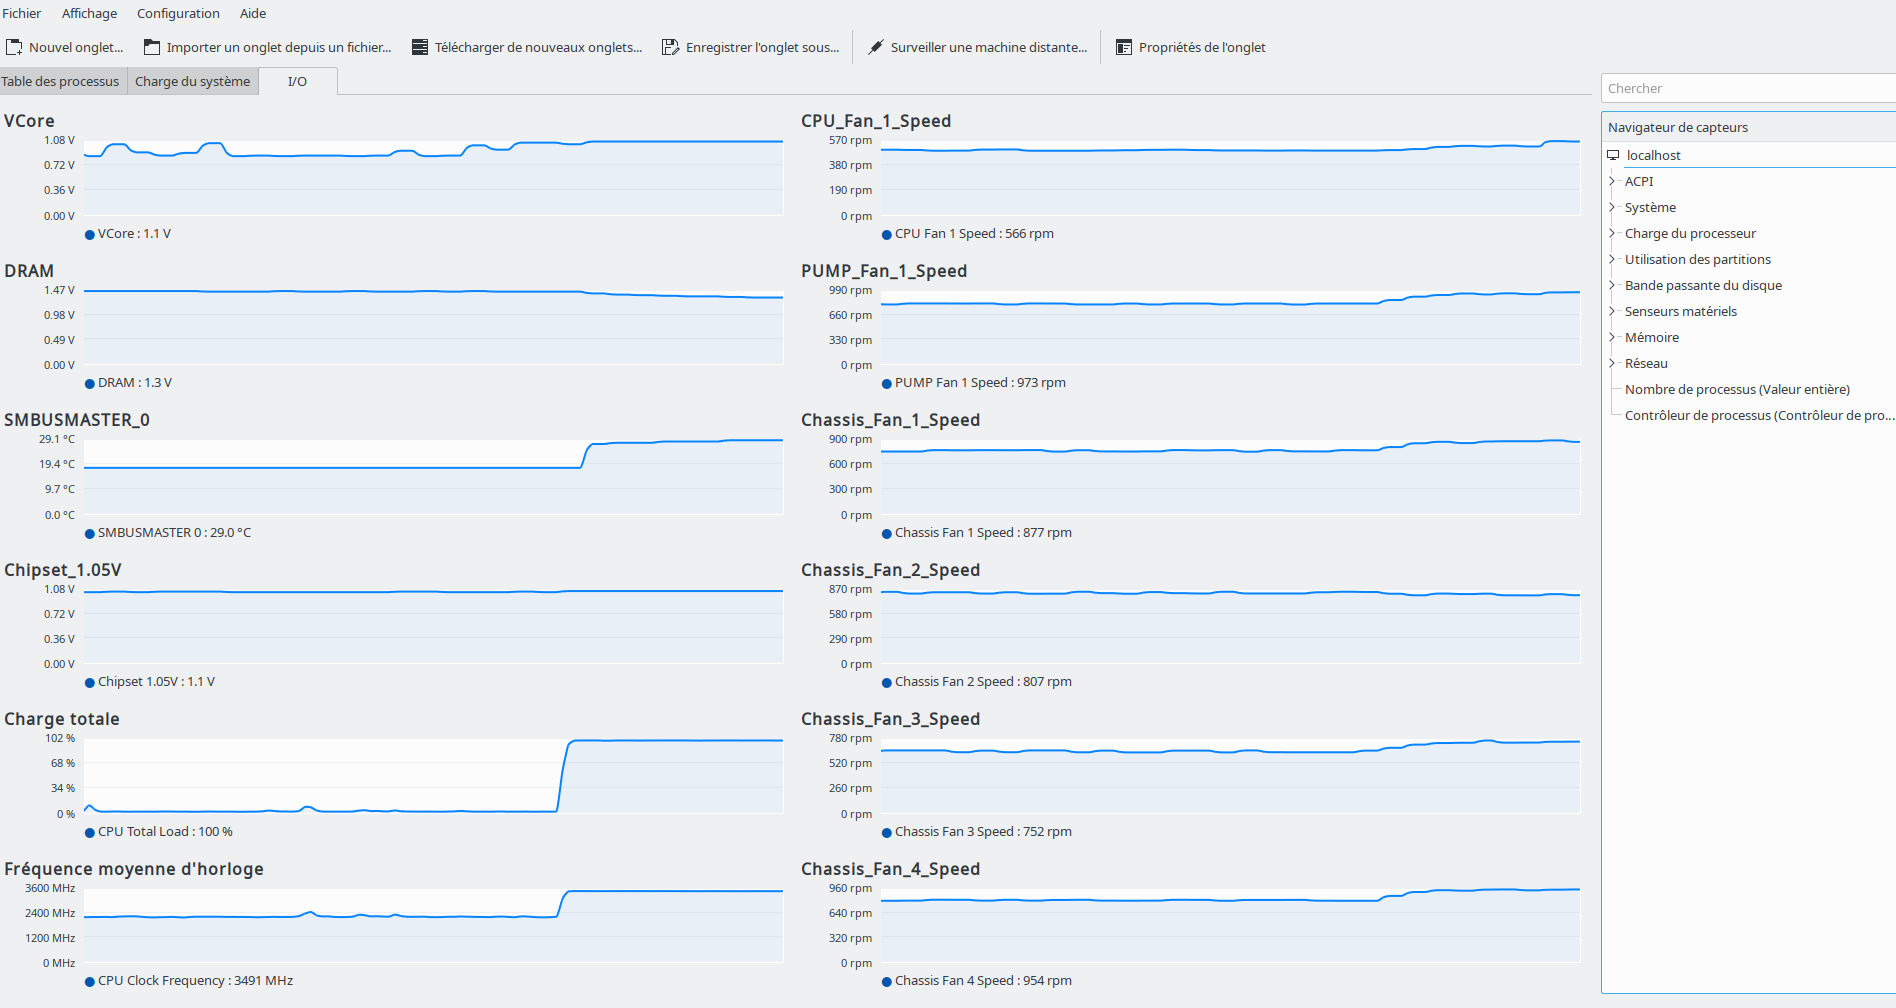Select Contrôleur de processus tree entry
The height and width of the screenshot is (1008, 1896).
[x=1759, y=415]
